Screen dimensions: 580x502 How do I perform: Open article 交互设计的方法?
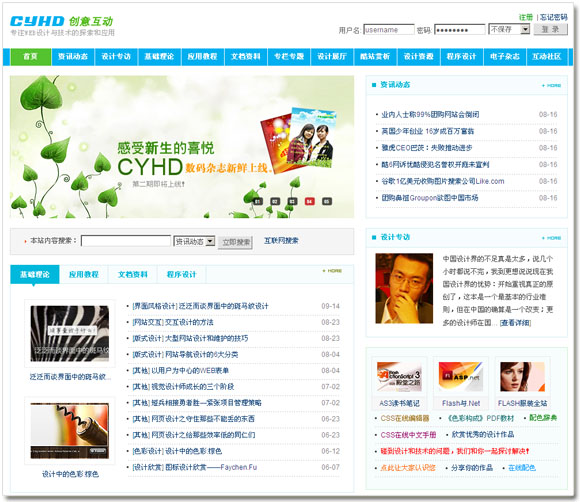173,322
